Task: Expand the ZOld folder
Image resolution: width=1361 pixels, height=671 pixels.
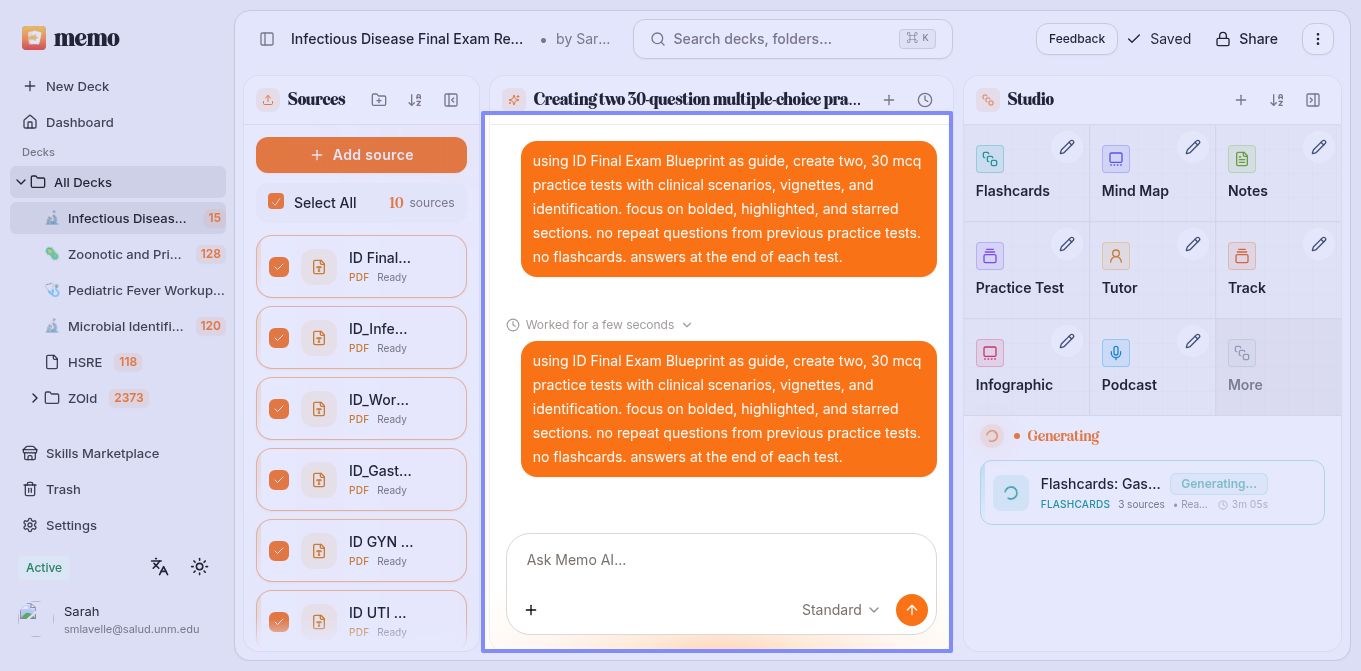Action: (x=35, y=398)
